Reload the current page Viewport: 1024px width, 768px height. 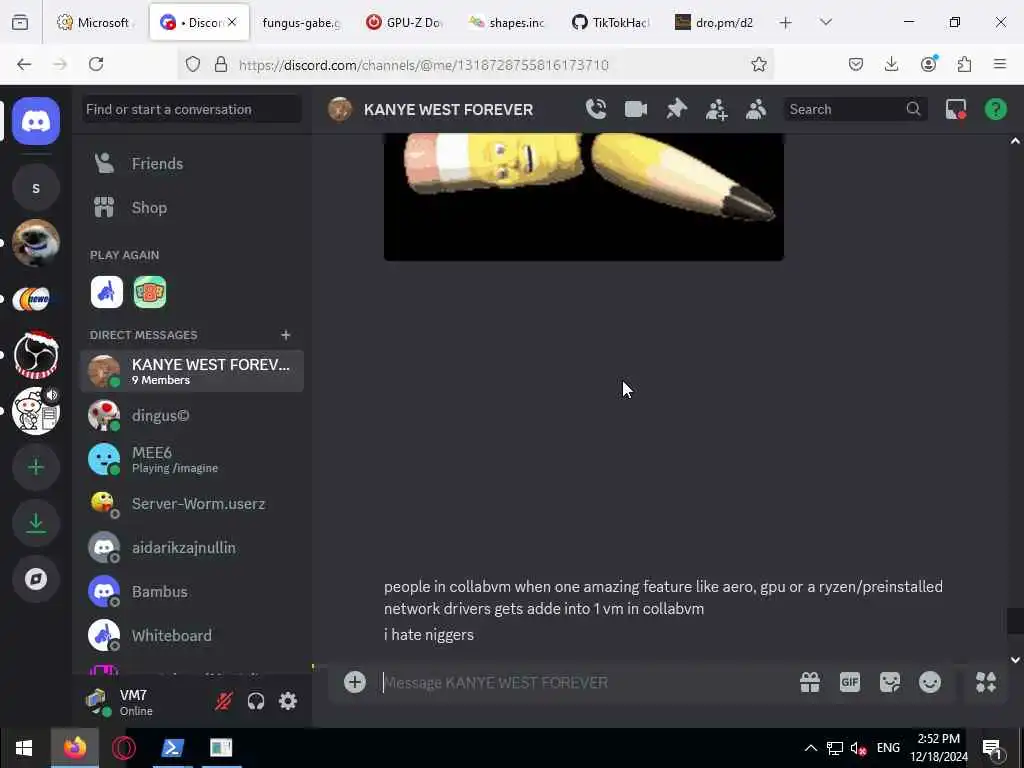tap(96, 64)
